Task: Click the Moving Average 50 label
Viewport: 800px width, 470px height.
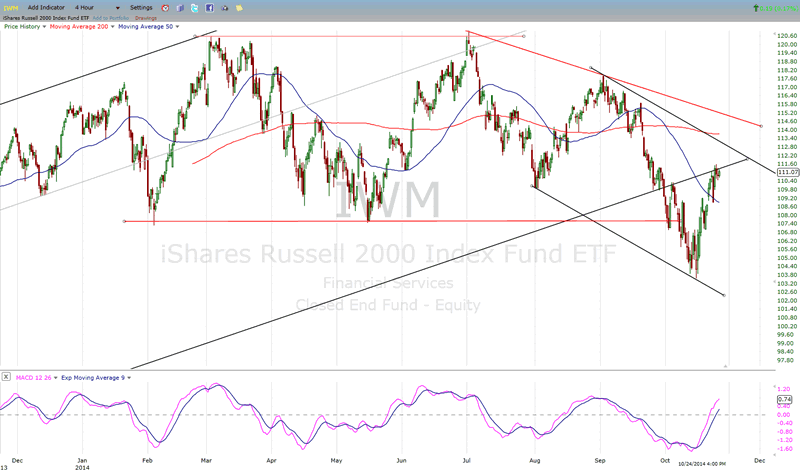Action: (x=145, y=27)
